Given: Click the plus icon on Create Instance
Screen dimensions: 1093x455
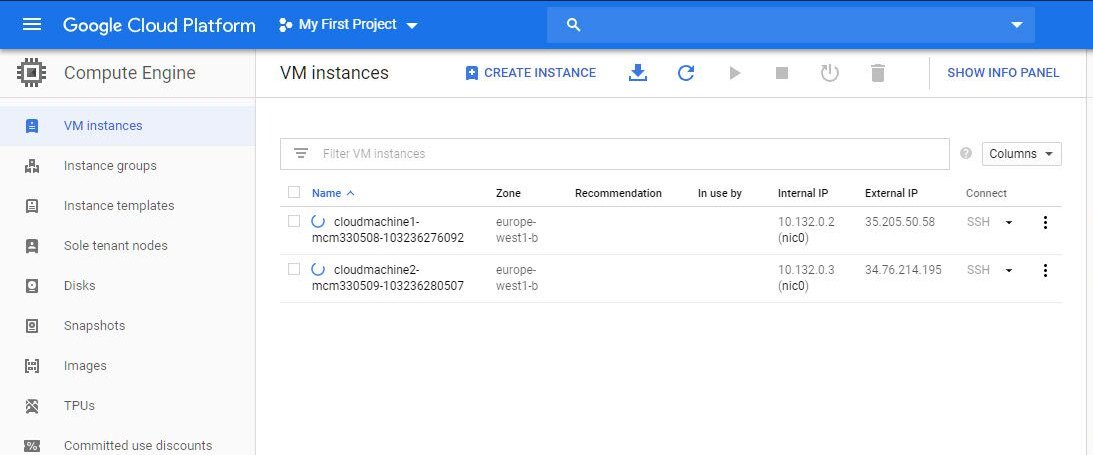Looking at the screenshot, I should click(471, 73).
